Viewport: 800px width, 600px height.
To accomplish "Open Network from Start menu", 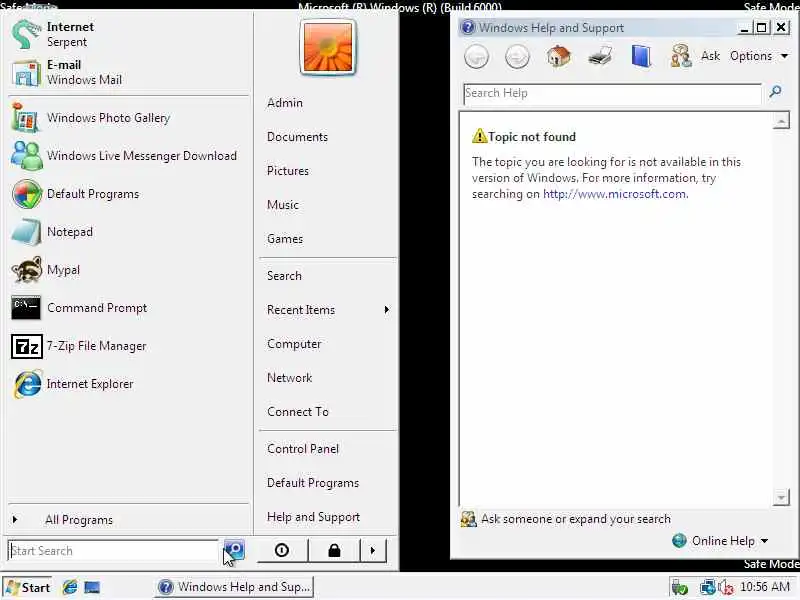I will coord(289,378).
